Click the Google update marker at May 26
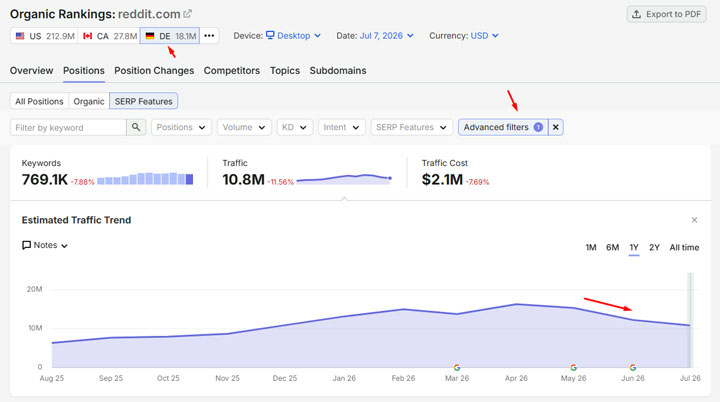This screenshot has height=402, width=720. coord(574,368)
